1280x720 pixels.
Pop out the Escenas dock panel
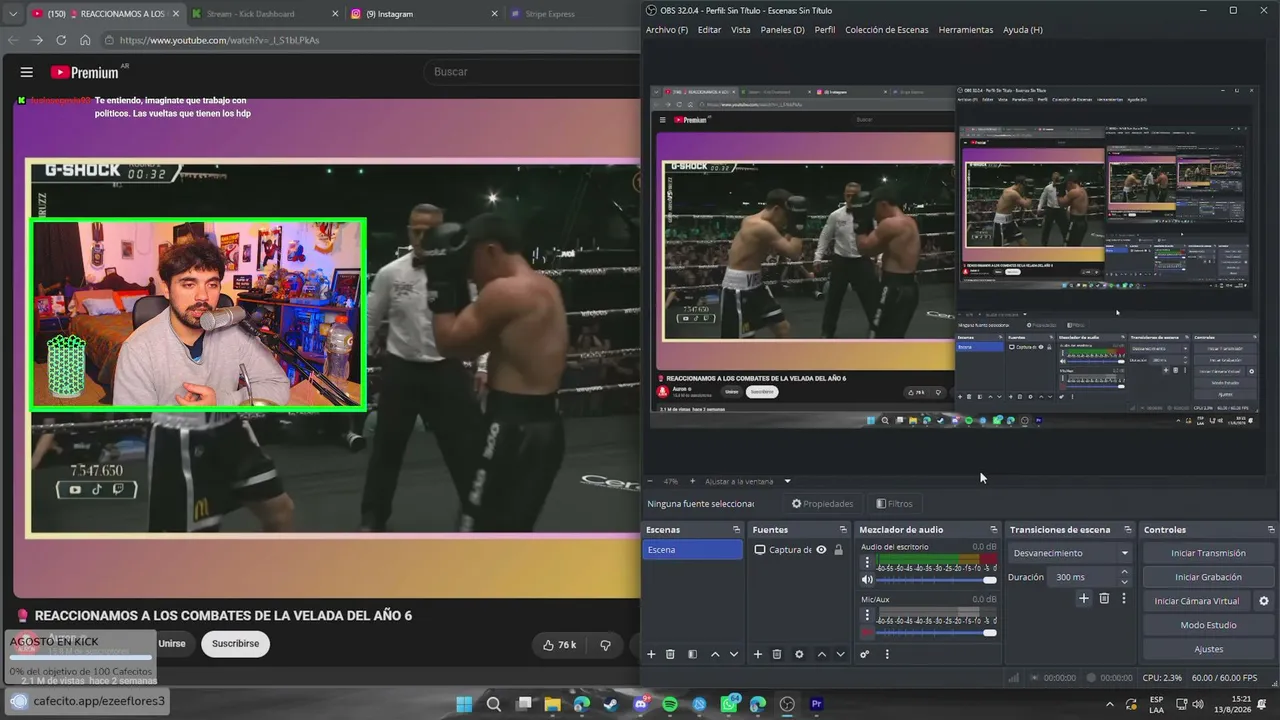736,530
